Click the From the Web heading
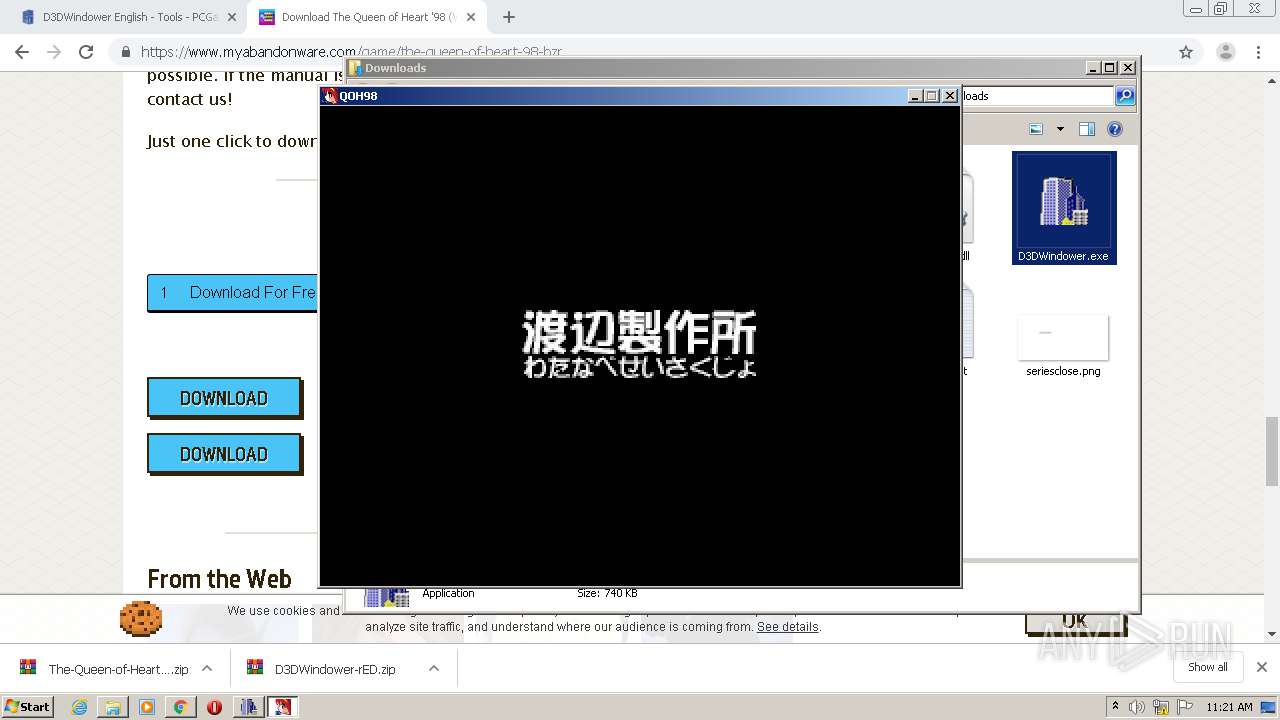Image resolution: width=1280 pixels, height=720 pixels. [x=219, y=579]
